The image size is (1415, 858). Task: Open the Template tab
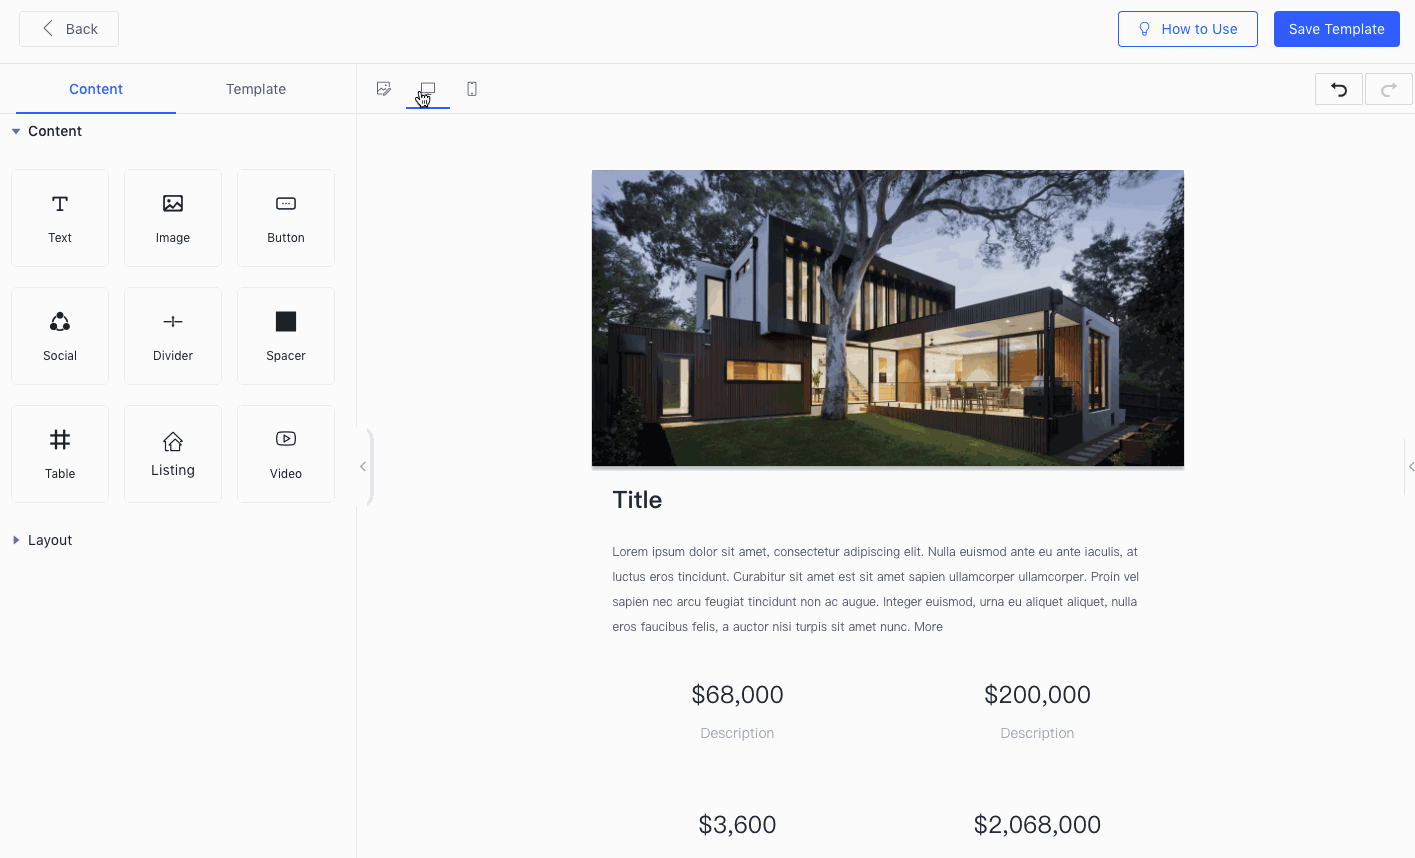tap(256, 89)
